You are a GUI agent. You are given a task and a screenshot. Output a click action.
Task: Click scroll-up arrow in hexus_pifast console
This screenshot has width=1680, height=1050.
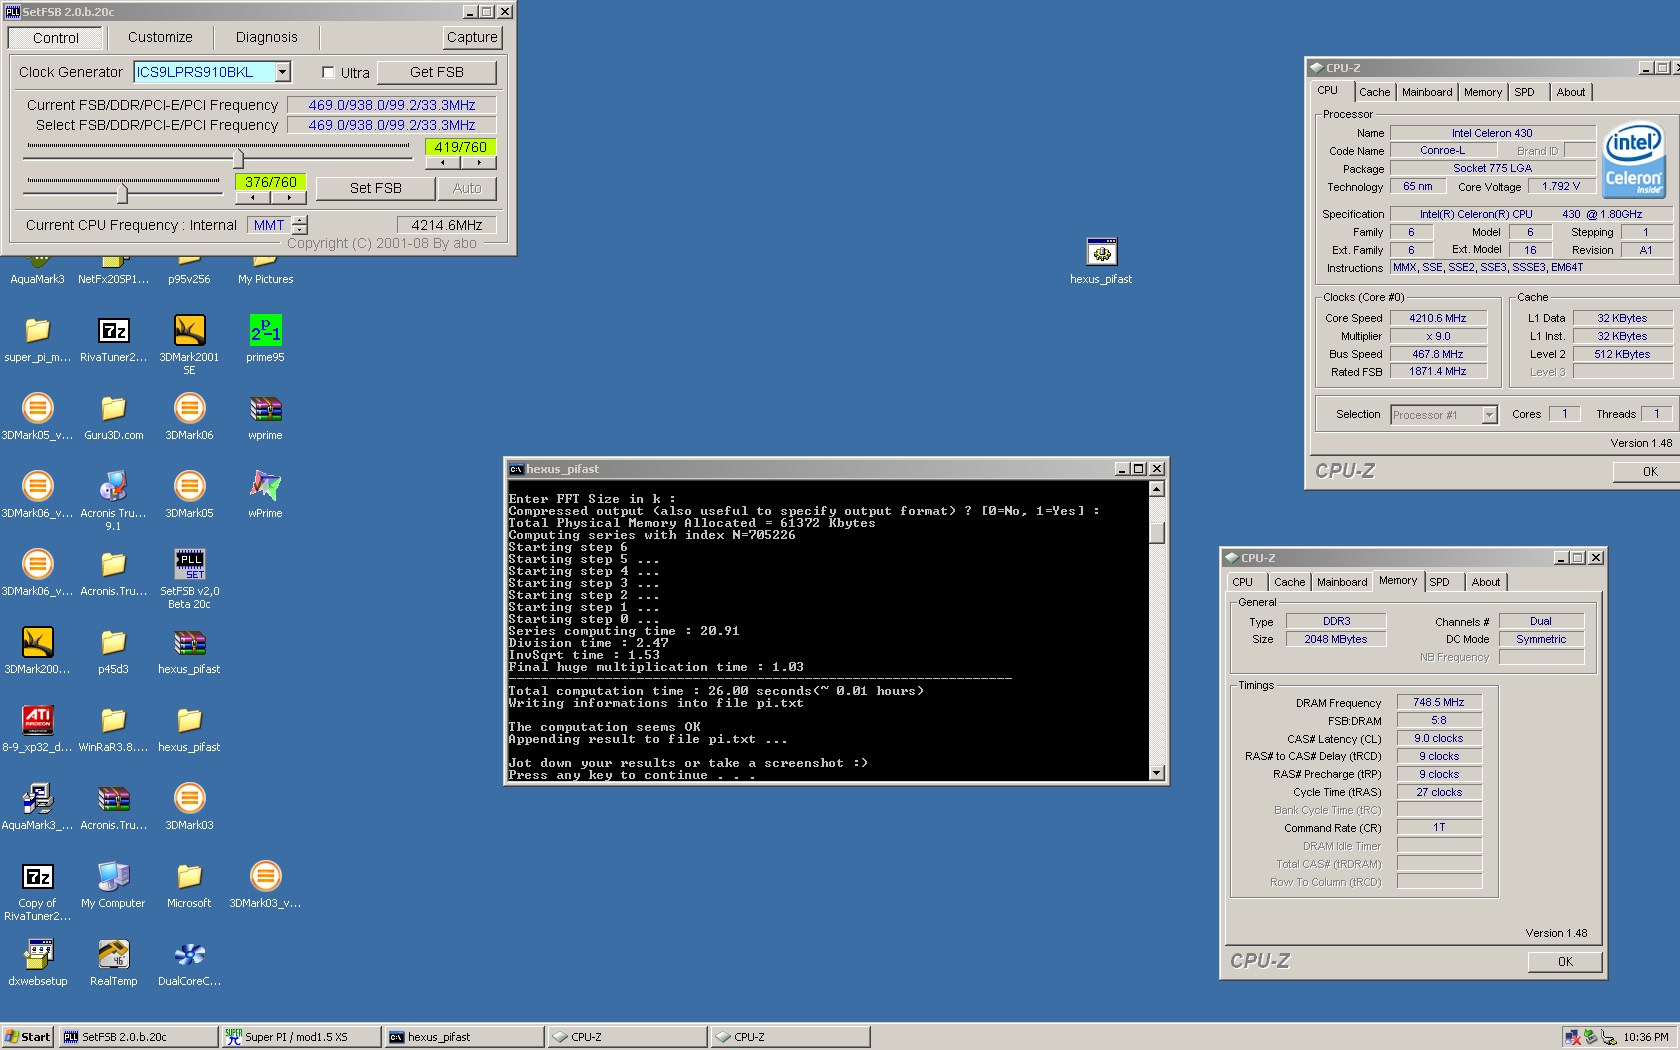[1157, 489]
